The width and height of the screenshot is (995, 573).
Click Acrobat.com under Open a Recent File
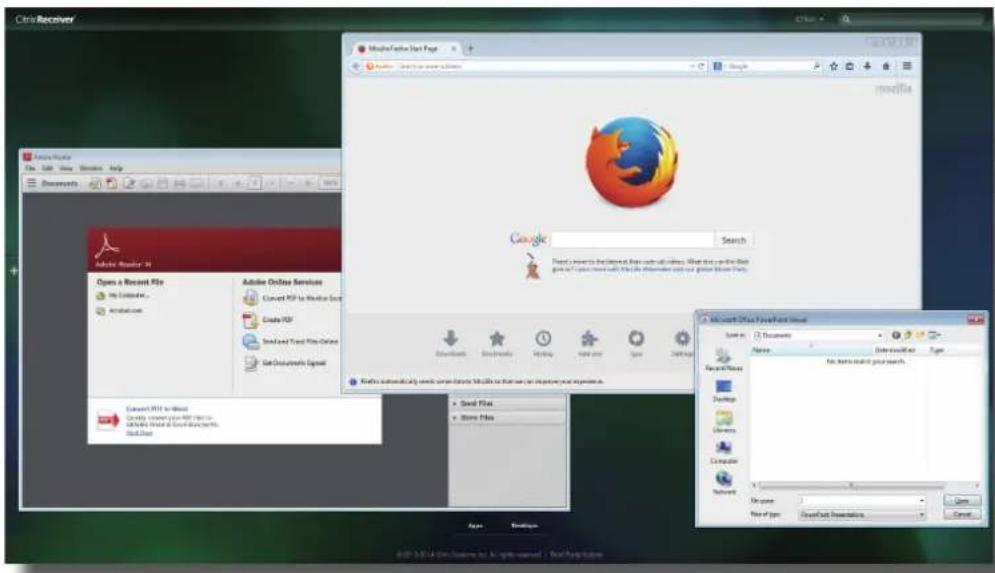[119, 311]
